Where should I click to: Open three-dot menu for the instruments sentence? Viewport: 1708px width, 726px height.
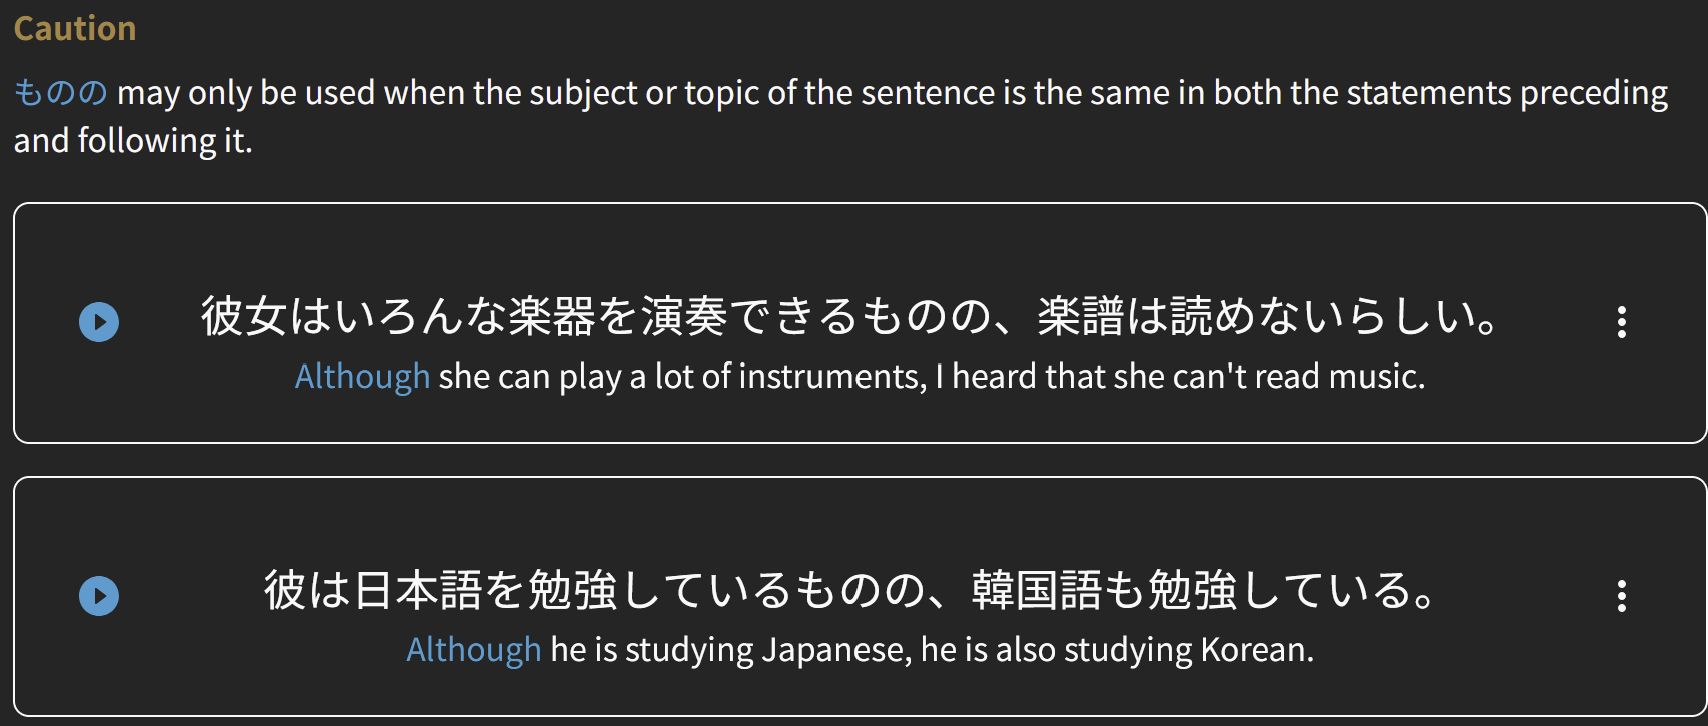tap(1621, 322)
